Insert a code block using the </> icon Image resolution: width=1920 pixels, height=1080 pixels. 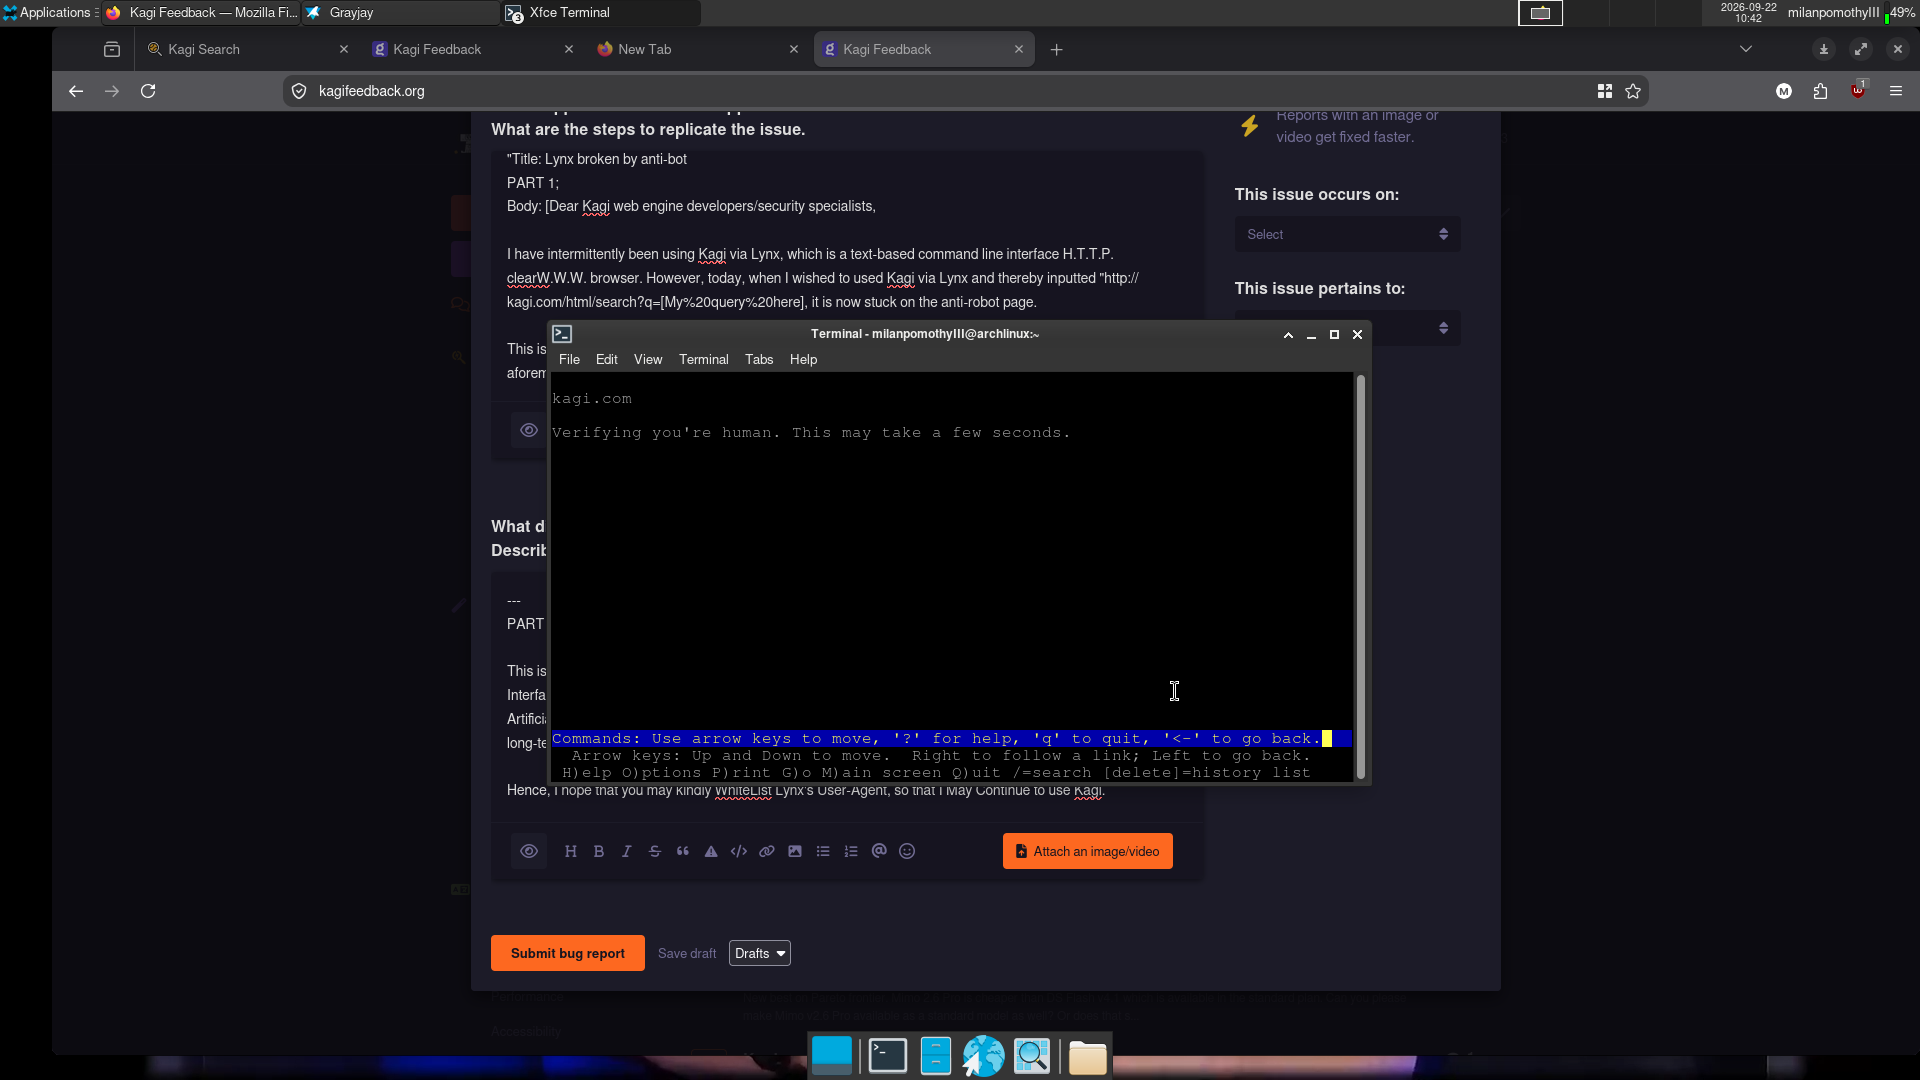point(739,851)
